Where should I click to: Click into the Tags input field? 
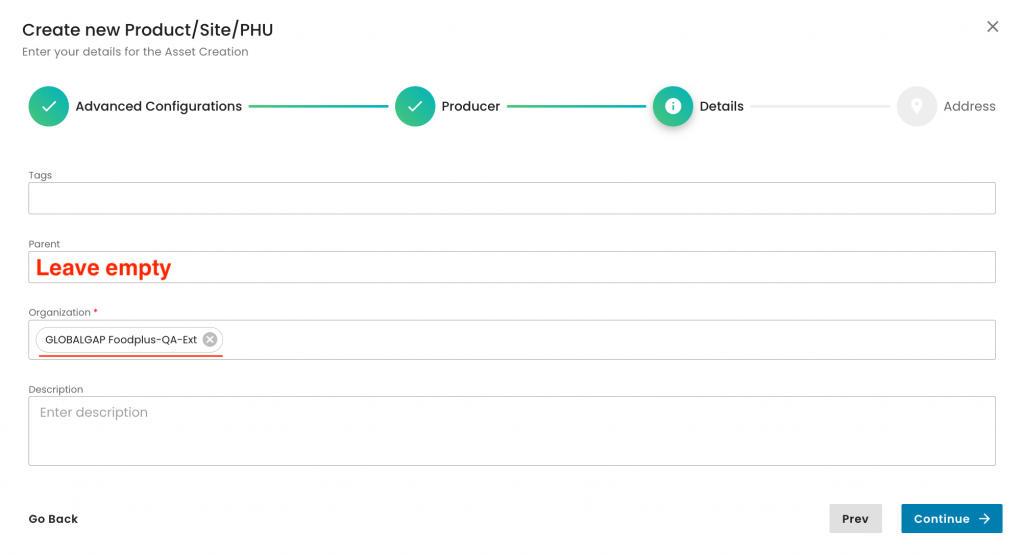point(511,198)
